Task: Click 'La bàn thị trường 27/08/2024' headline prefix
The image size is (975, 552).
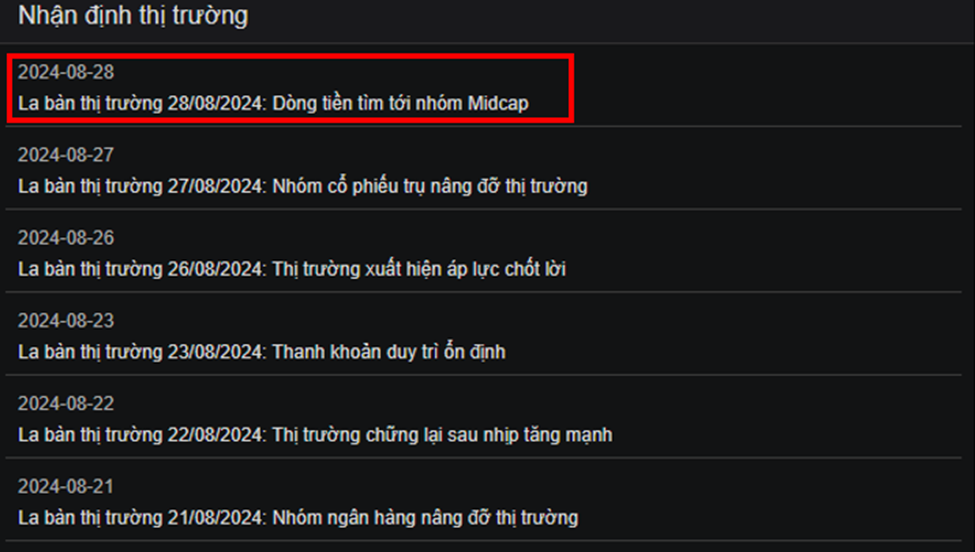Action: pyautogui.click(x=142, y=186)
